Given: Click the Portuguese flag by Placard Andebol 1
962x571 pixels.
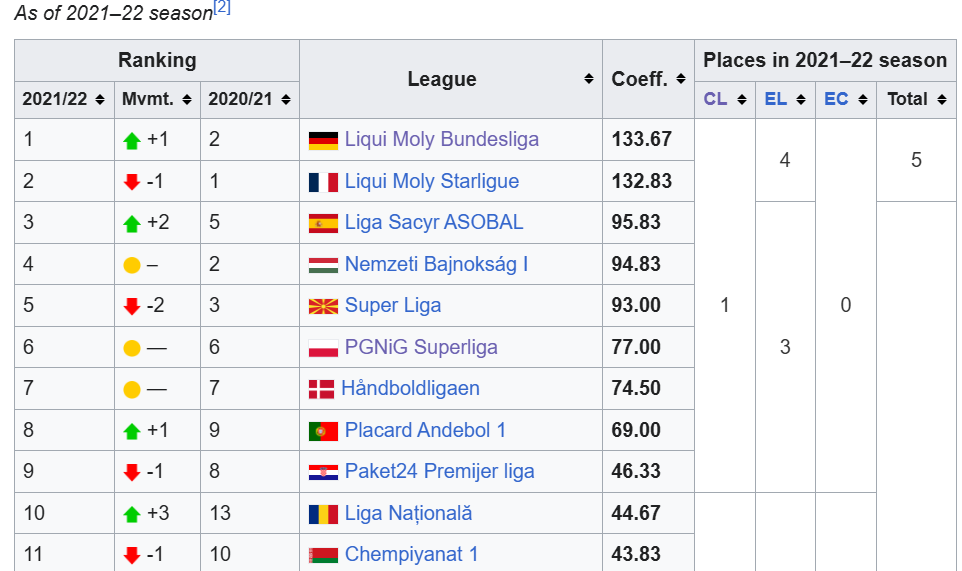Looking at the screenshot, I should [323, 431].
